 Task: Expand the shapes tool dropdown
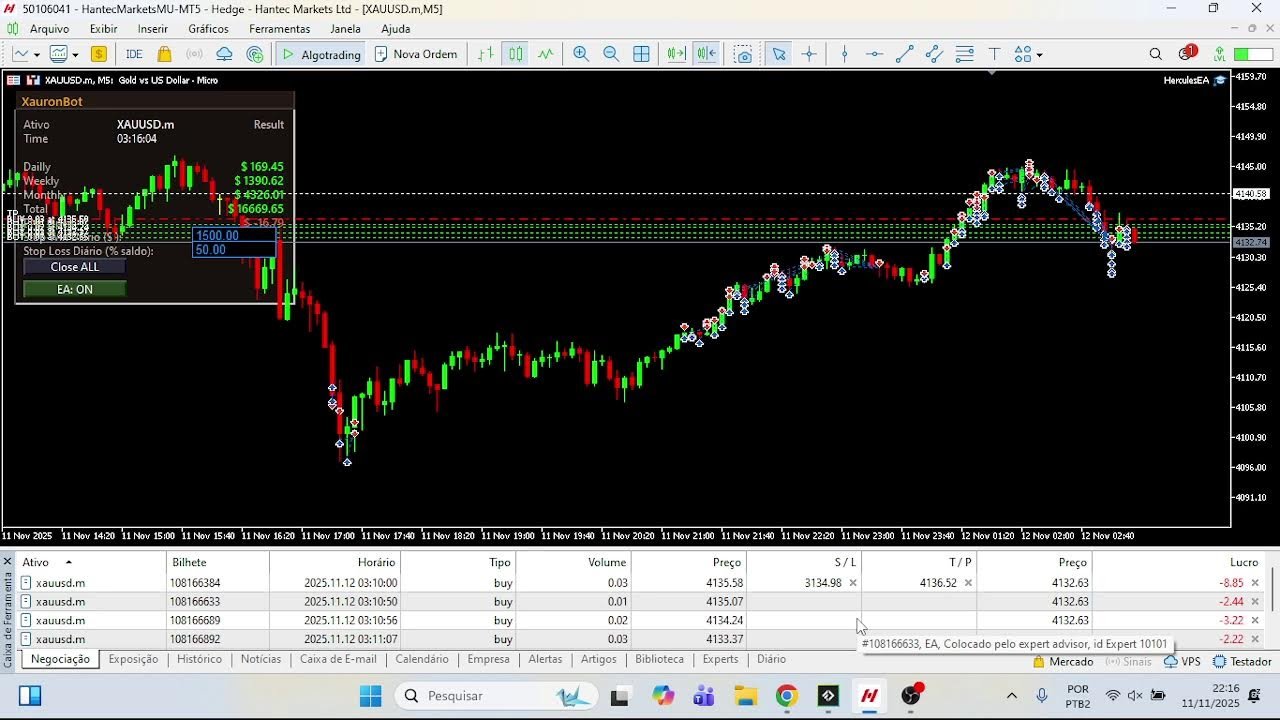coord(1040,54)
